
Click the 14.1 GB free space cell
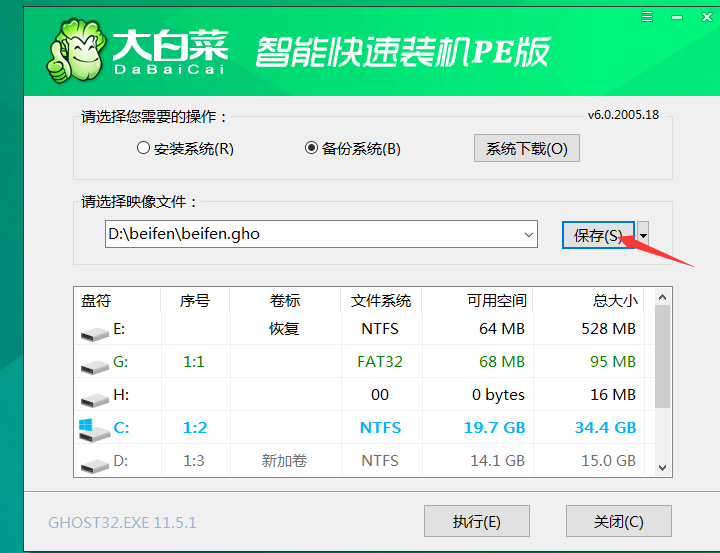[x=497, y=461]
